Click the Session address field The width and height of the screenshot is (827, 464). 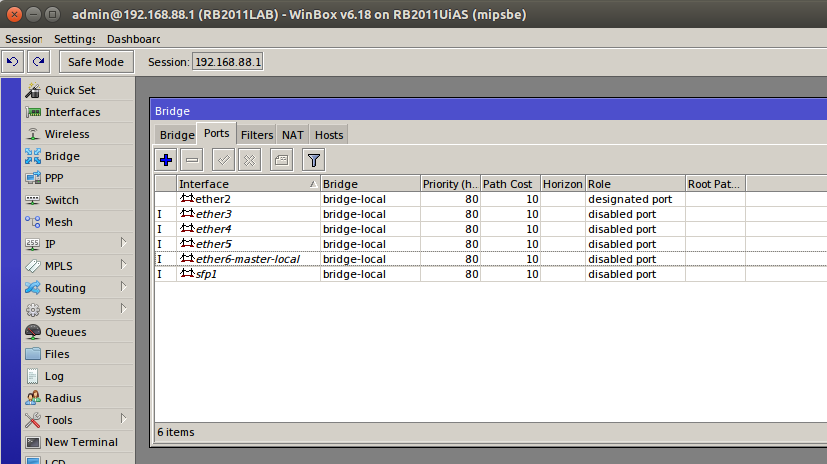coord(227,62)
